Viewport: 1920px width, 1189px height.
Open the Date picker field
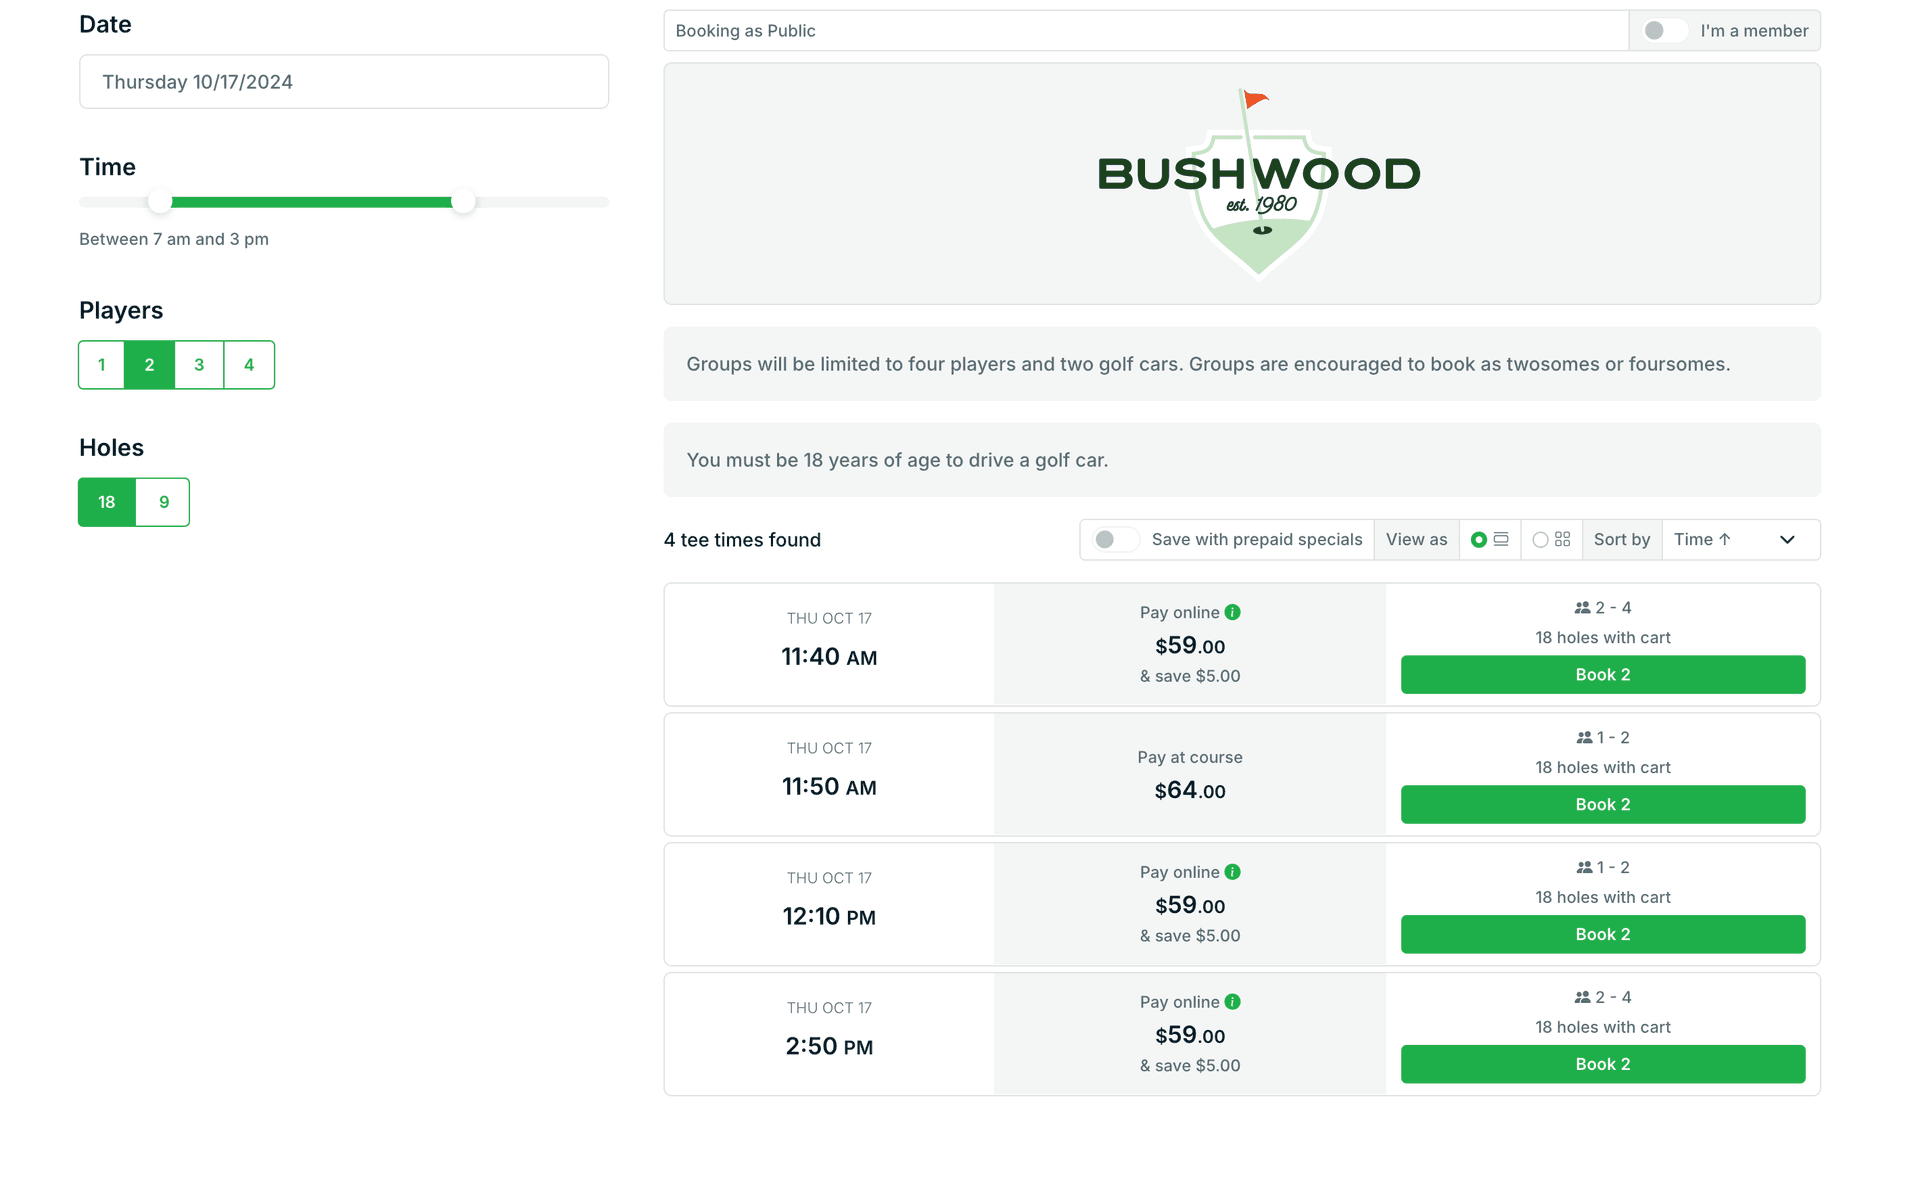click(343, 82)
